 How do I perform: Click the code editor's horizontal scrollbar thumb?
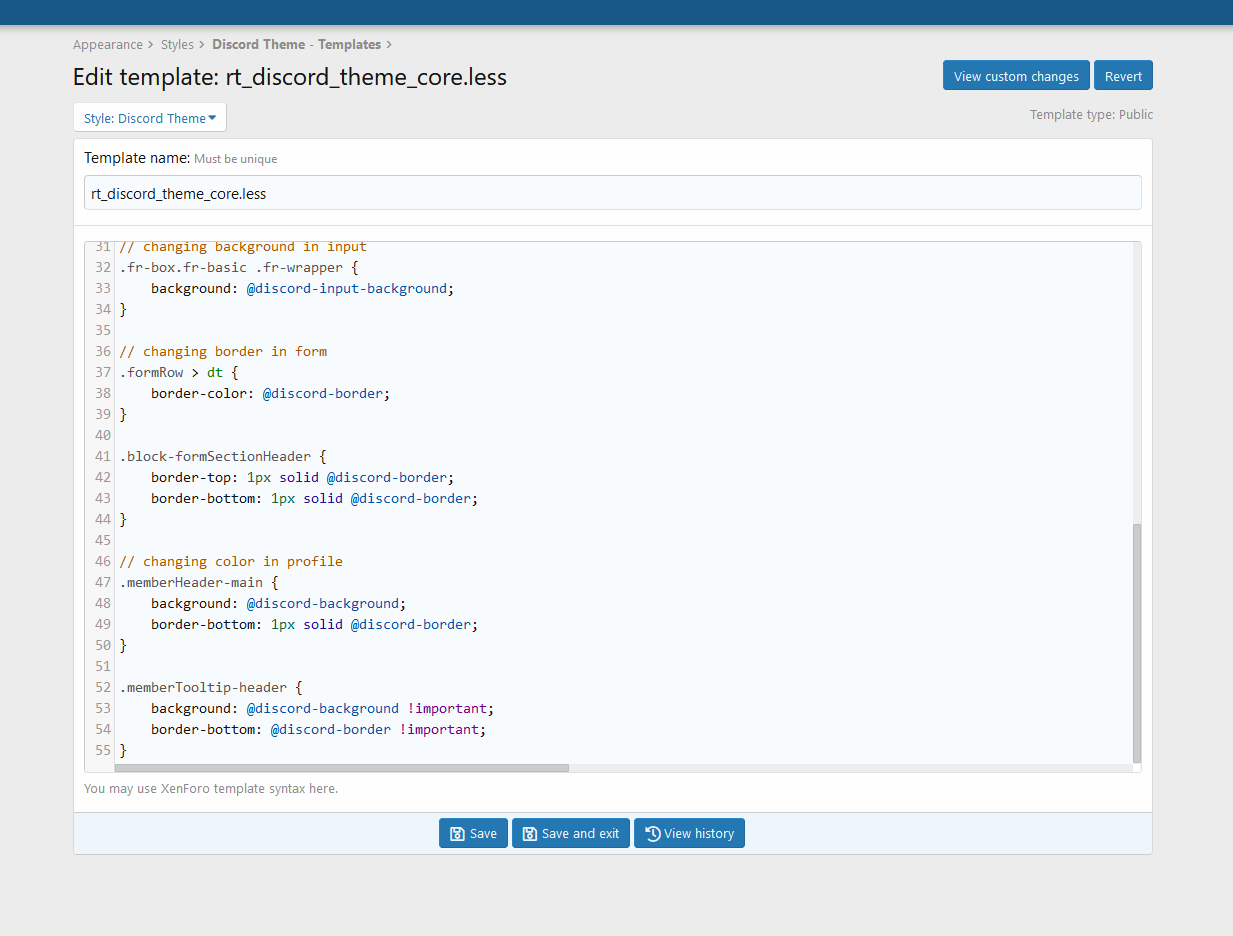(x=341, y=768)
